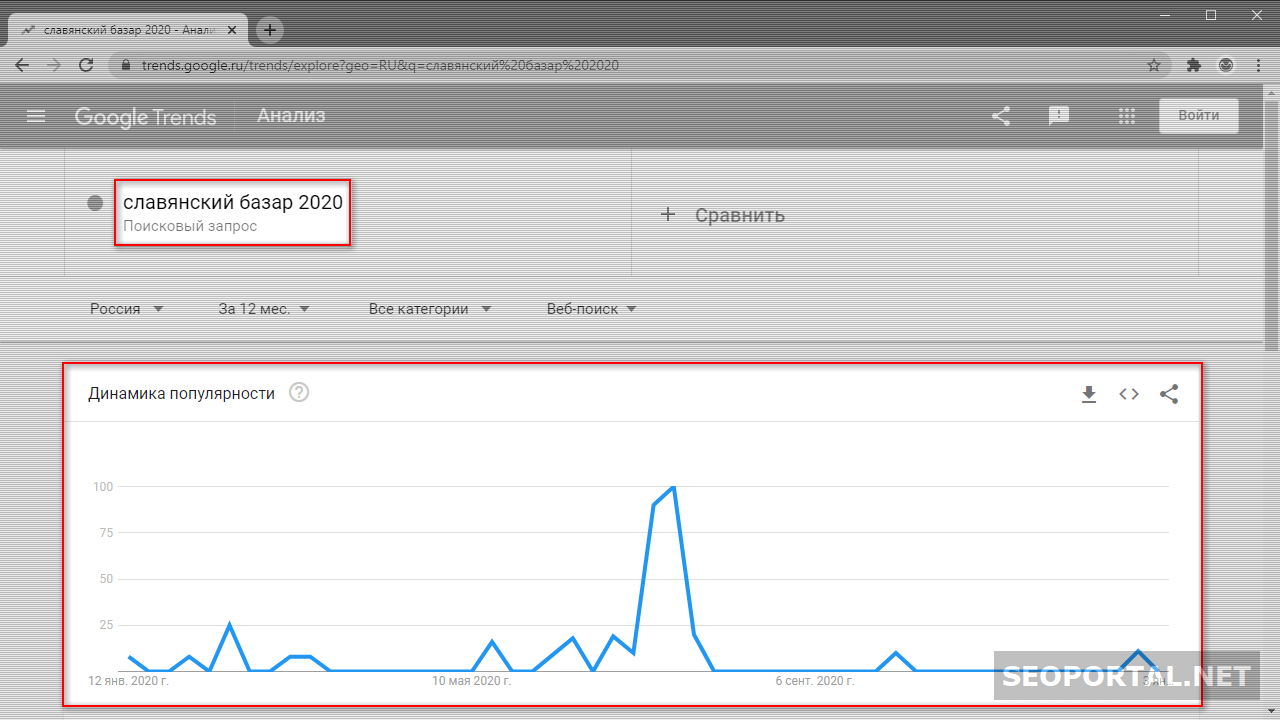Expand the Все категории dropdown

tap(430, 309)
